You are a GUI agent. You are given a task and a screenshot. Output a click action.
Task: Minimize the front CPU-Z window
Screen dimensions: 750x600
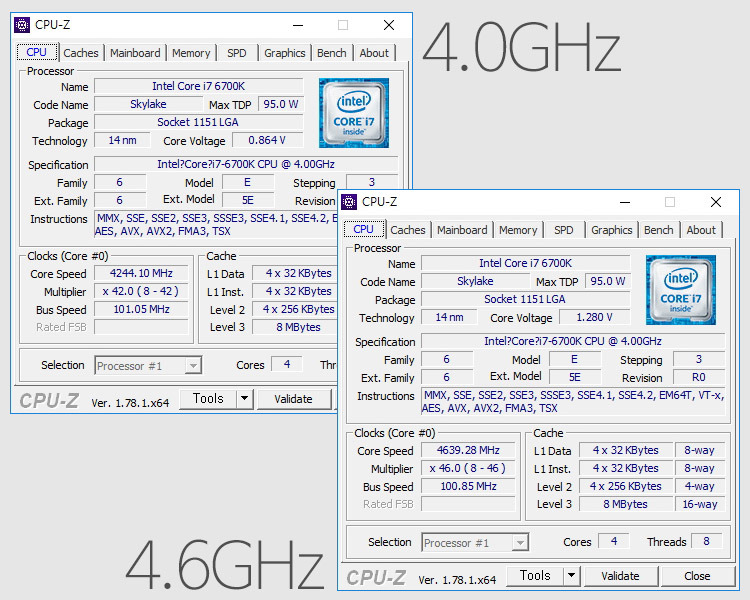[625, 202]
